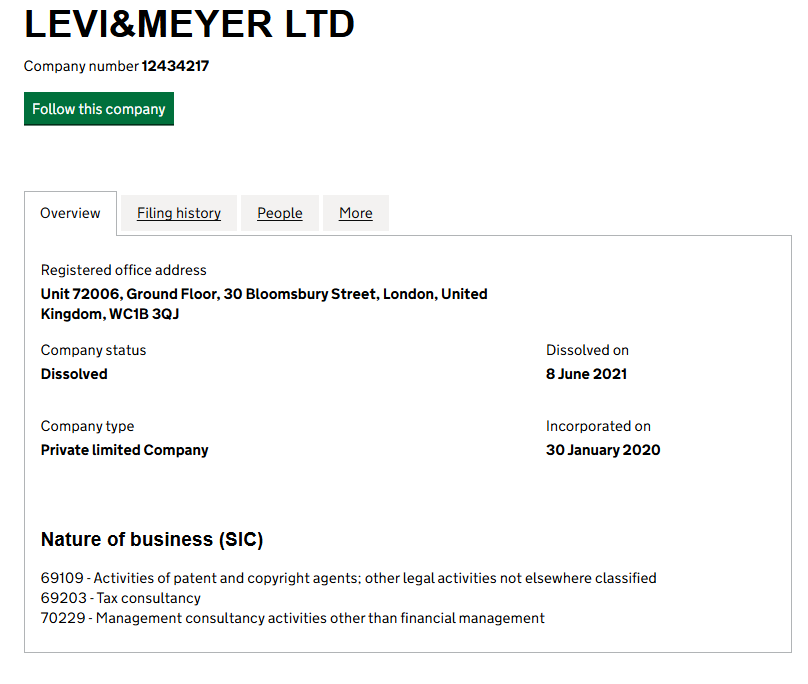Select the Overview tab
Screen dimensions: 808x684
click(x=70, y=213)
